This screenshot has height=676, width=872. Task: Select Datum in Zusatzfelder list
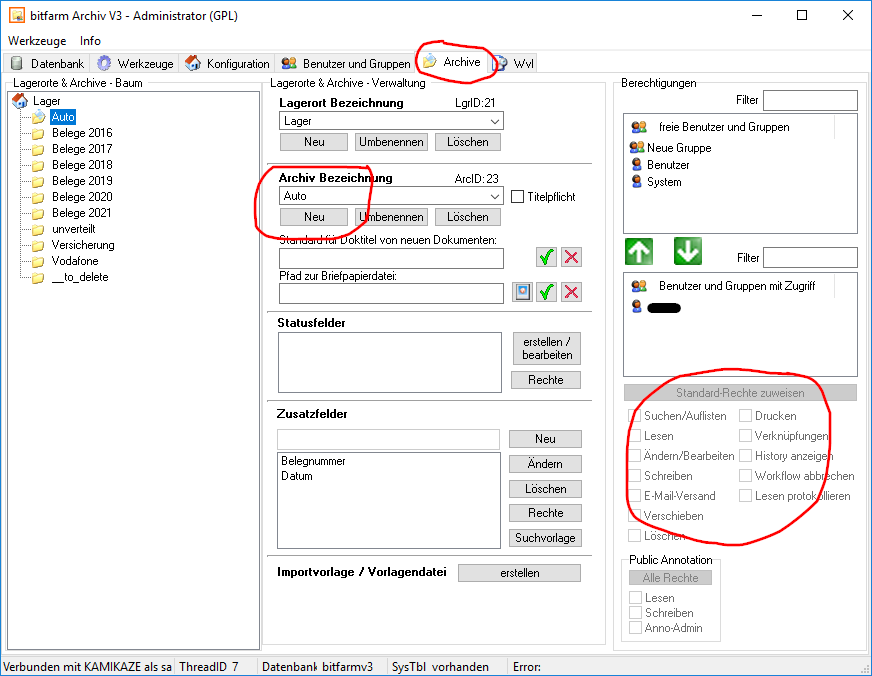click(x=296, y=476)
